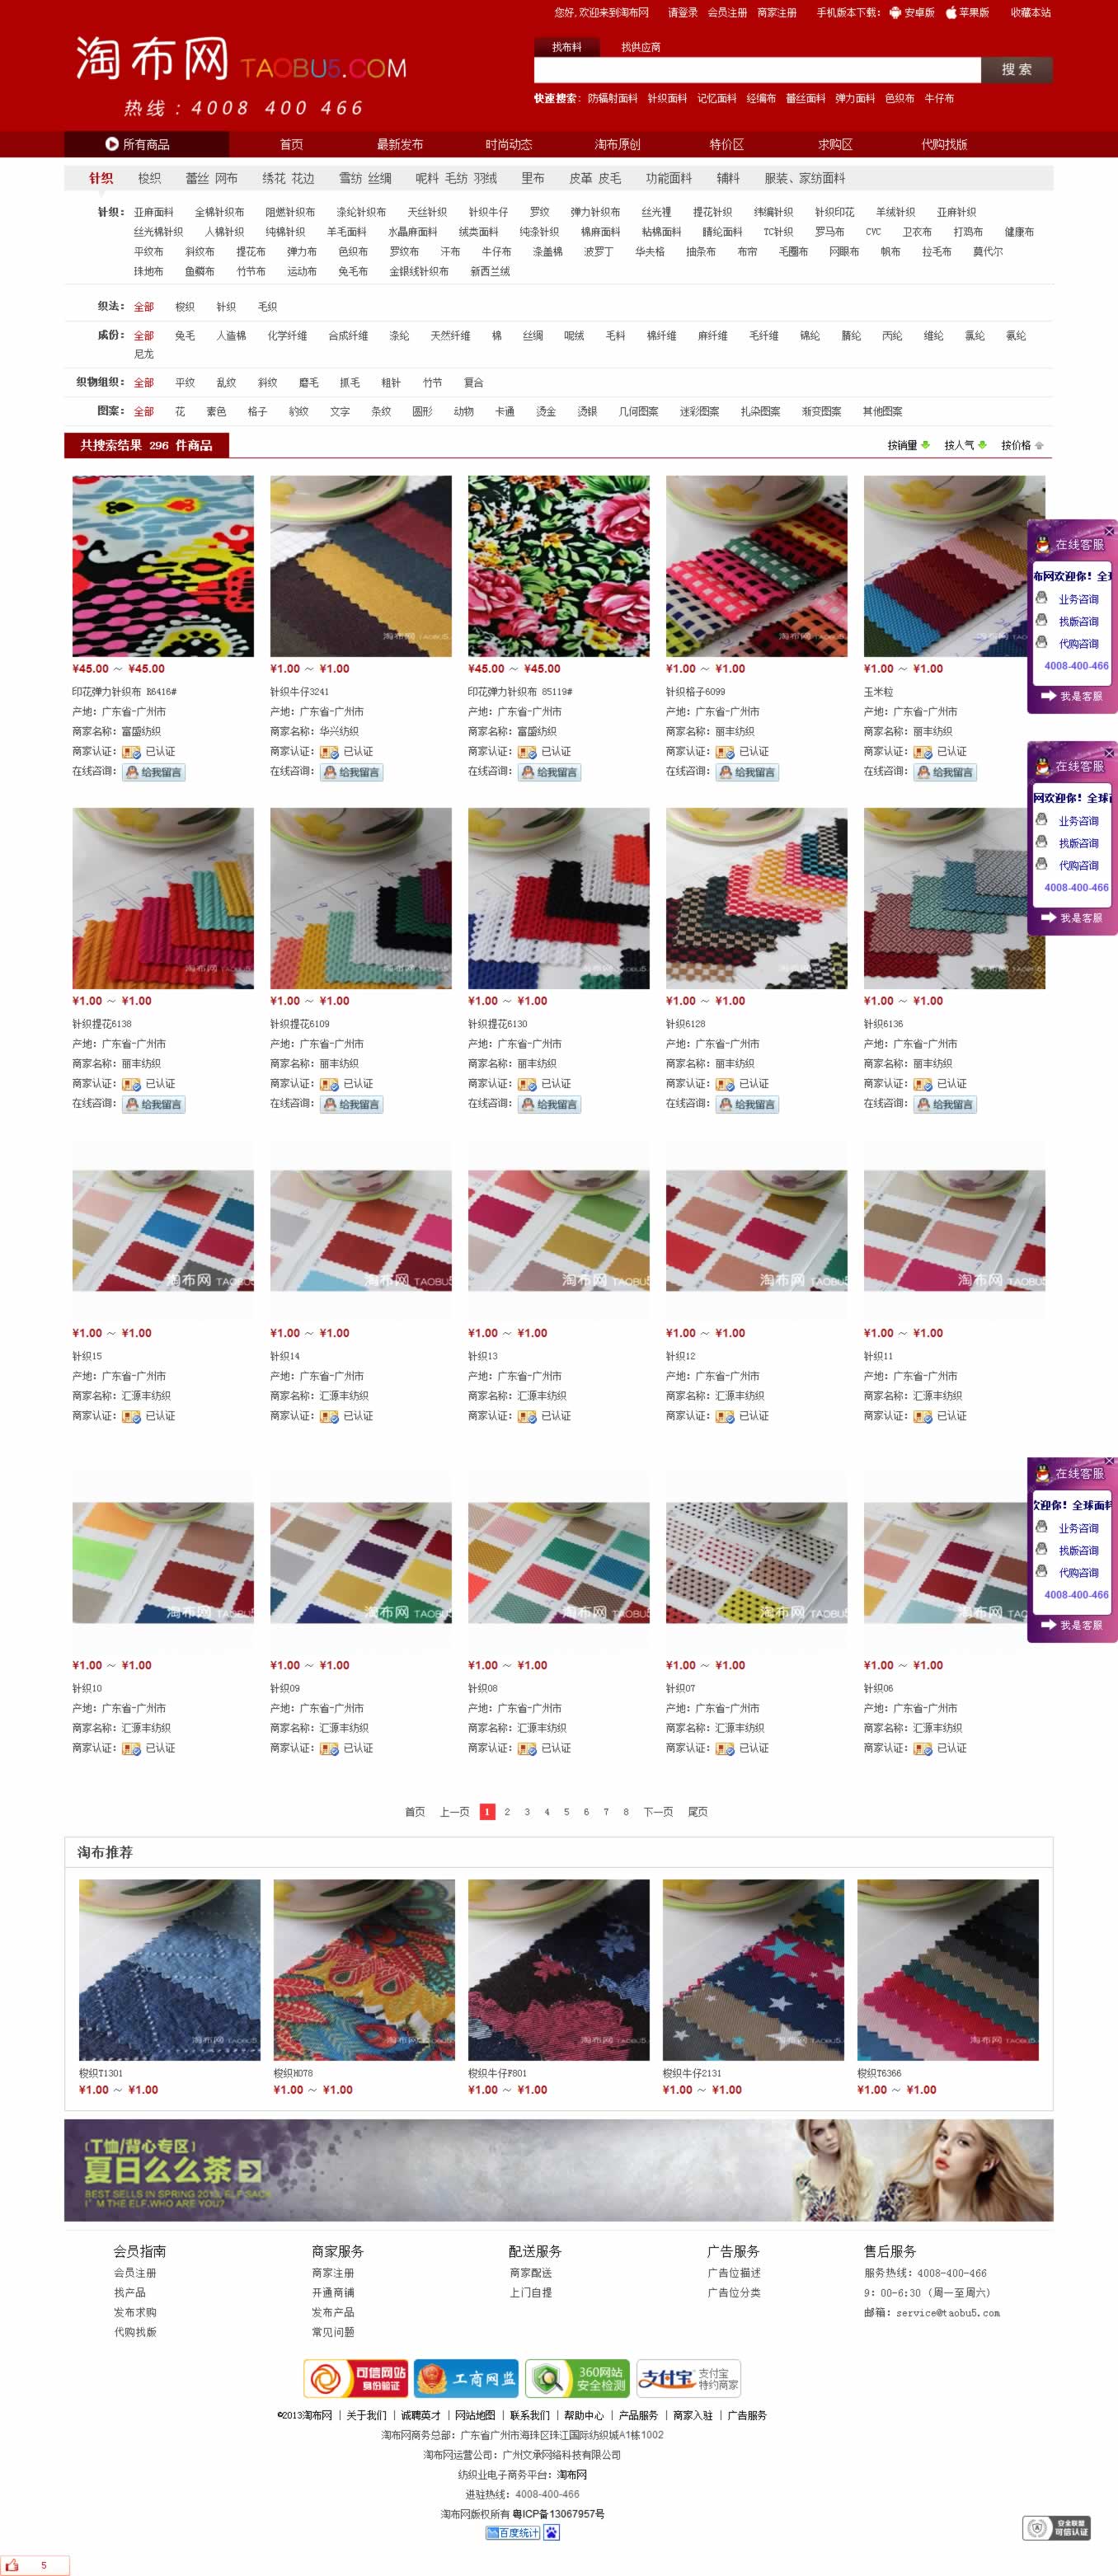
Task: Open the 印花弹力针织布 B6416# product thumbnail
Action: [x=163, y=566]
